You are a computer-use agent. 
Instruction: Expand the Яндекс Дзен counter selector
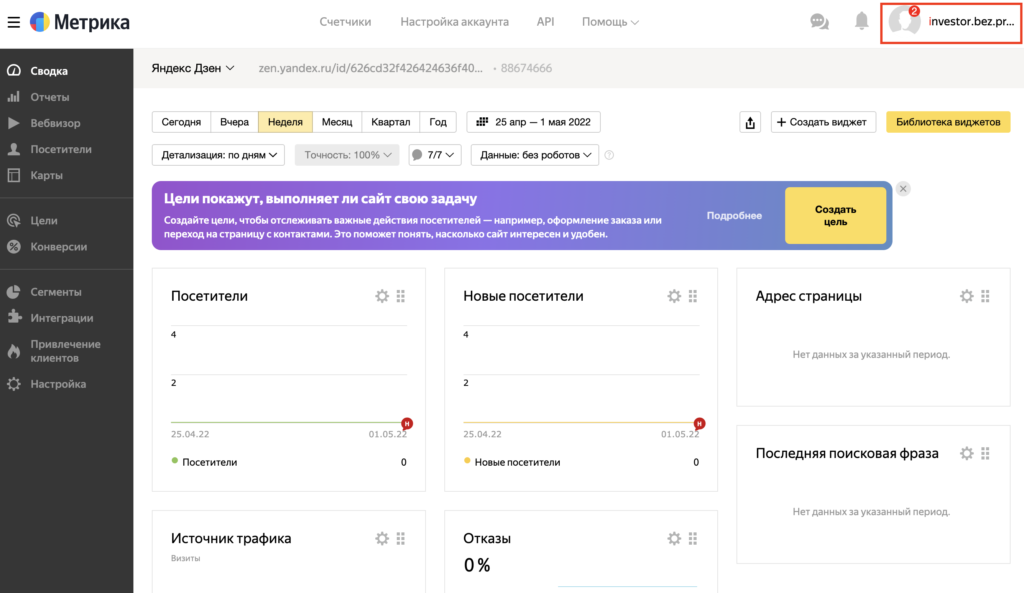pos(193,68)
